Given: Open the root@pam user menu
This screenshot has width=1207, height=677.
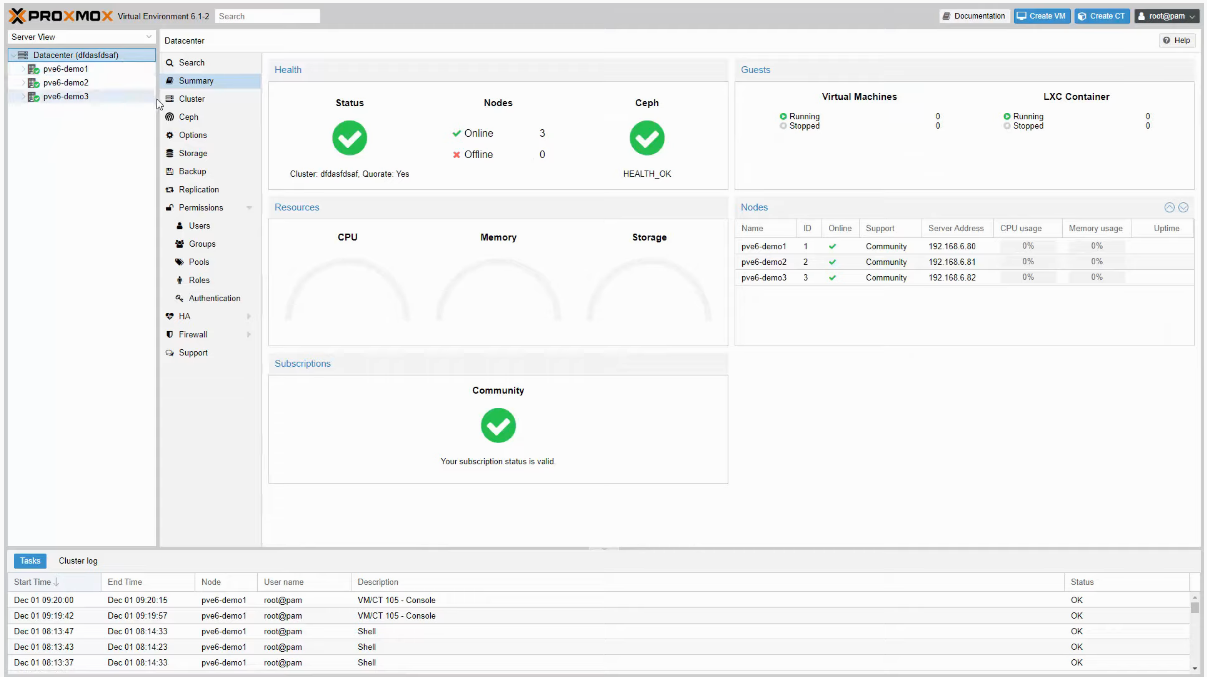Looking at the screenshot, I should point(1166,16).
